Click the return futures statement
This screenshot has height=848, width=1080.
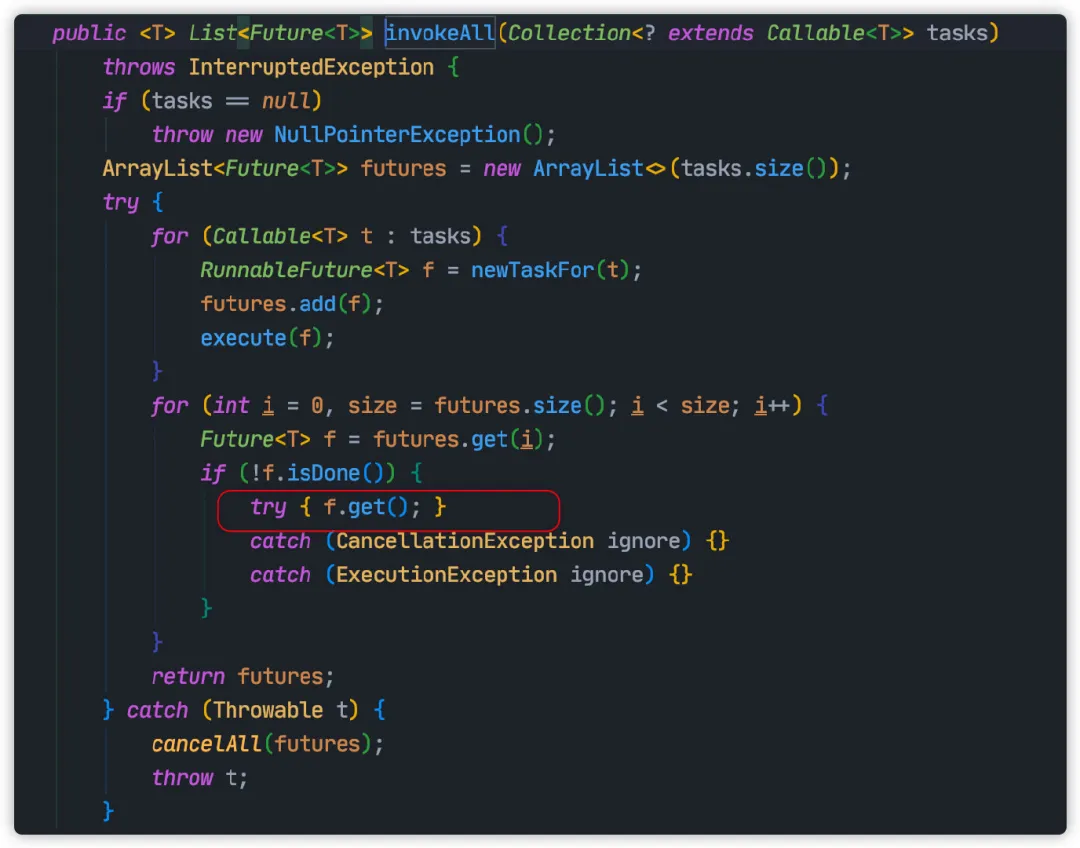coord(242,676)
